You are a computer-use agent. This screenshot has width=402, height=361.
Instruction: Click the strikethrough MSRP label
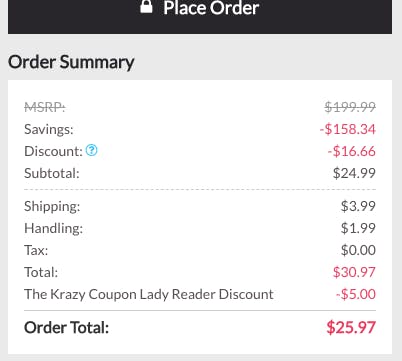coord(45,107)
